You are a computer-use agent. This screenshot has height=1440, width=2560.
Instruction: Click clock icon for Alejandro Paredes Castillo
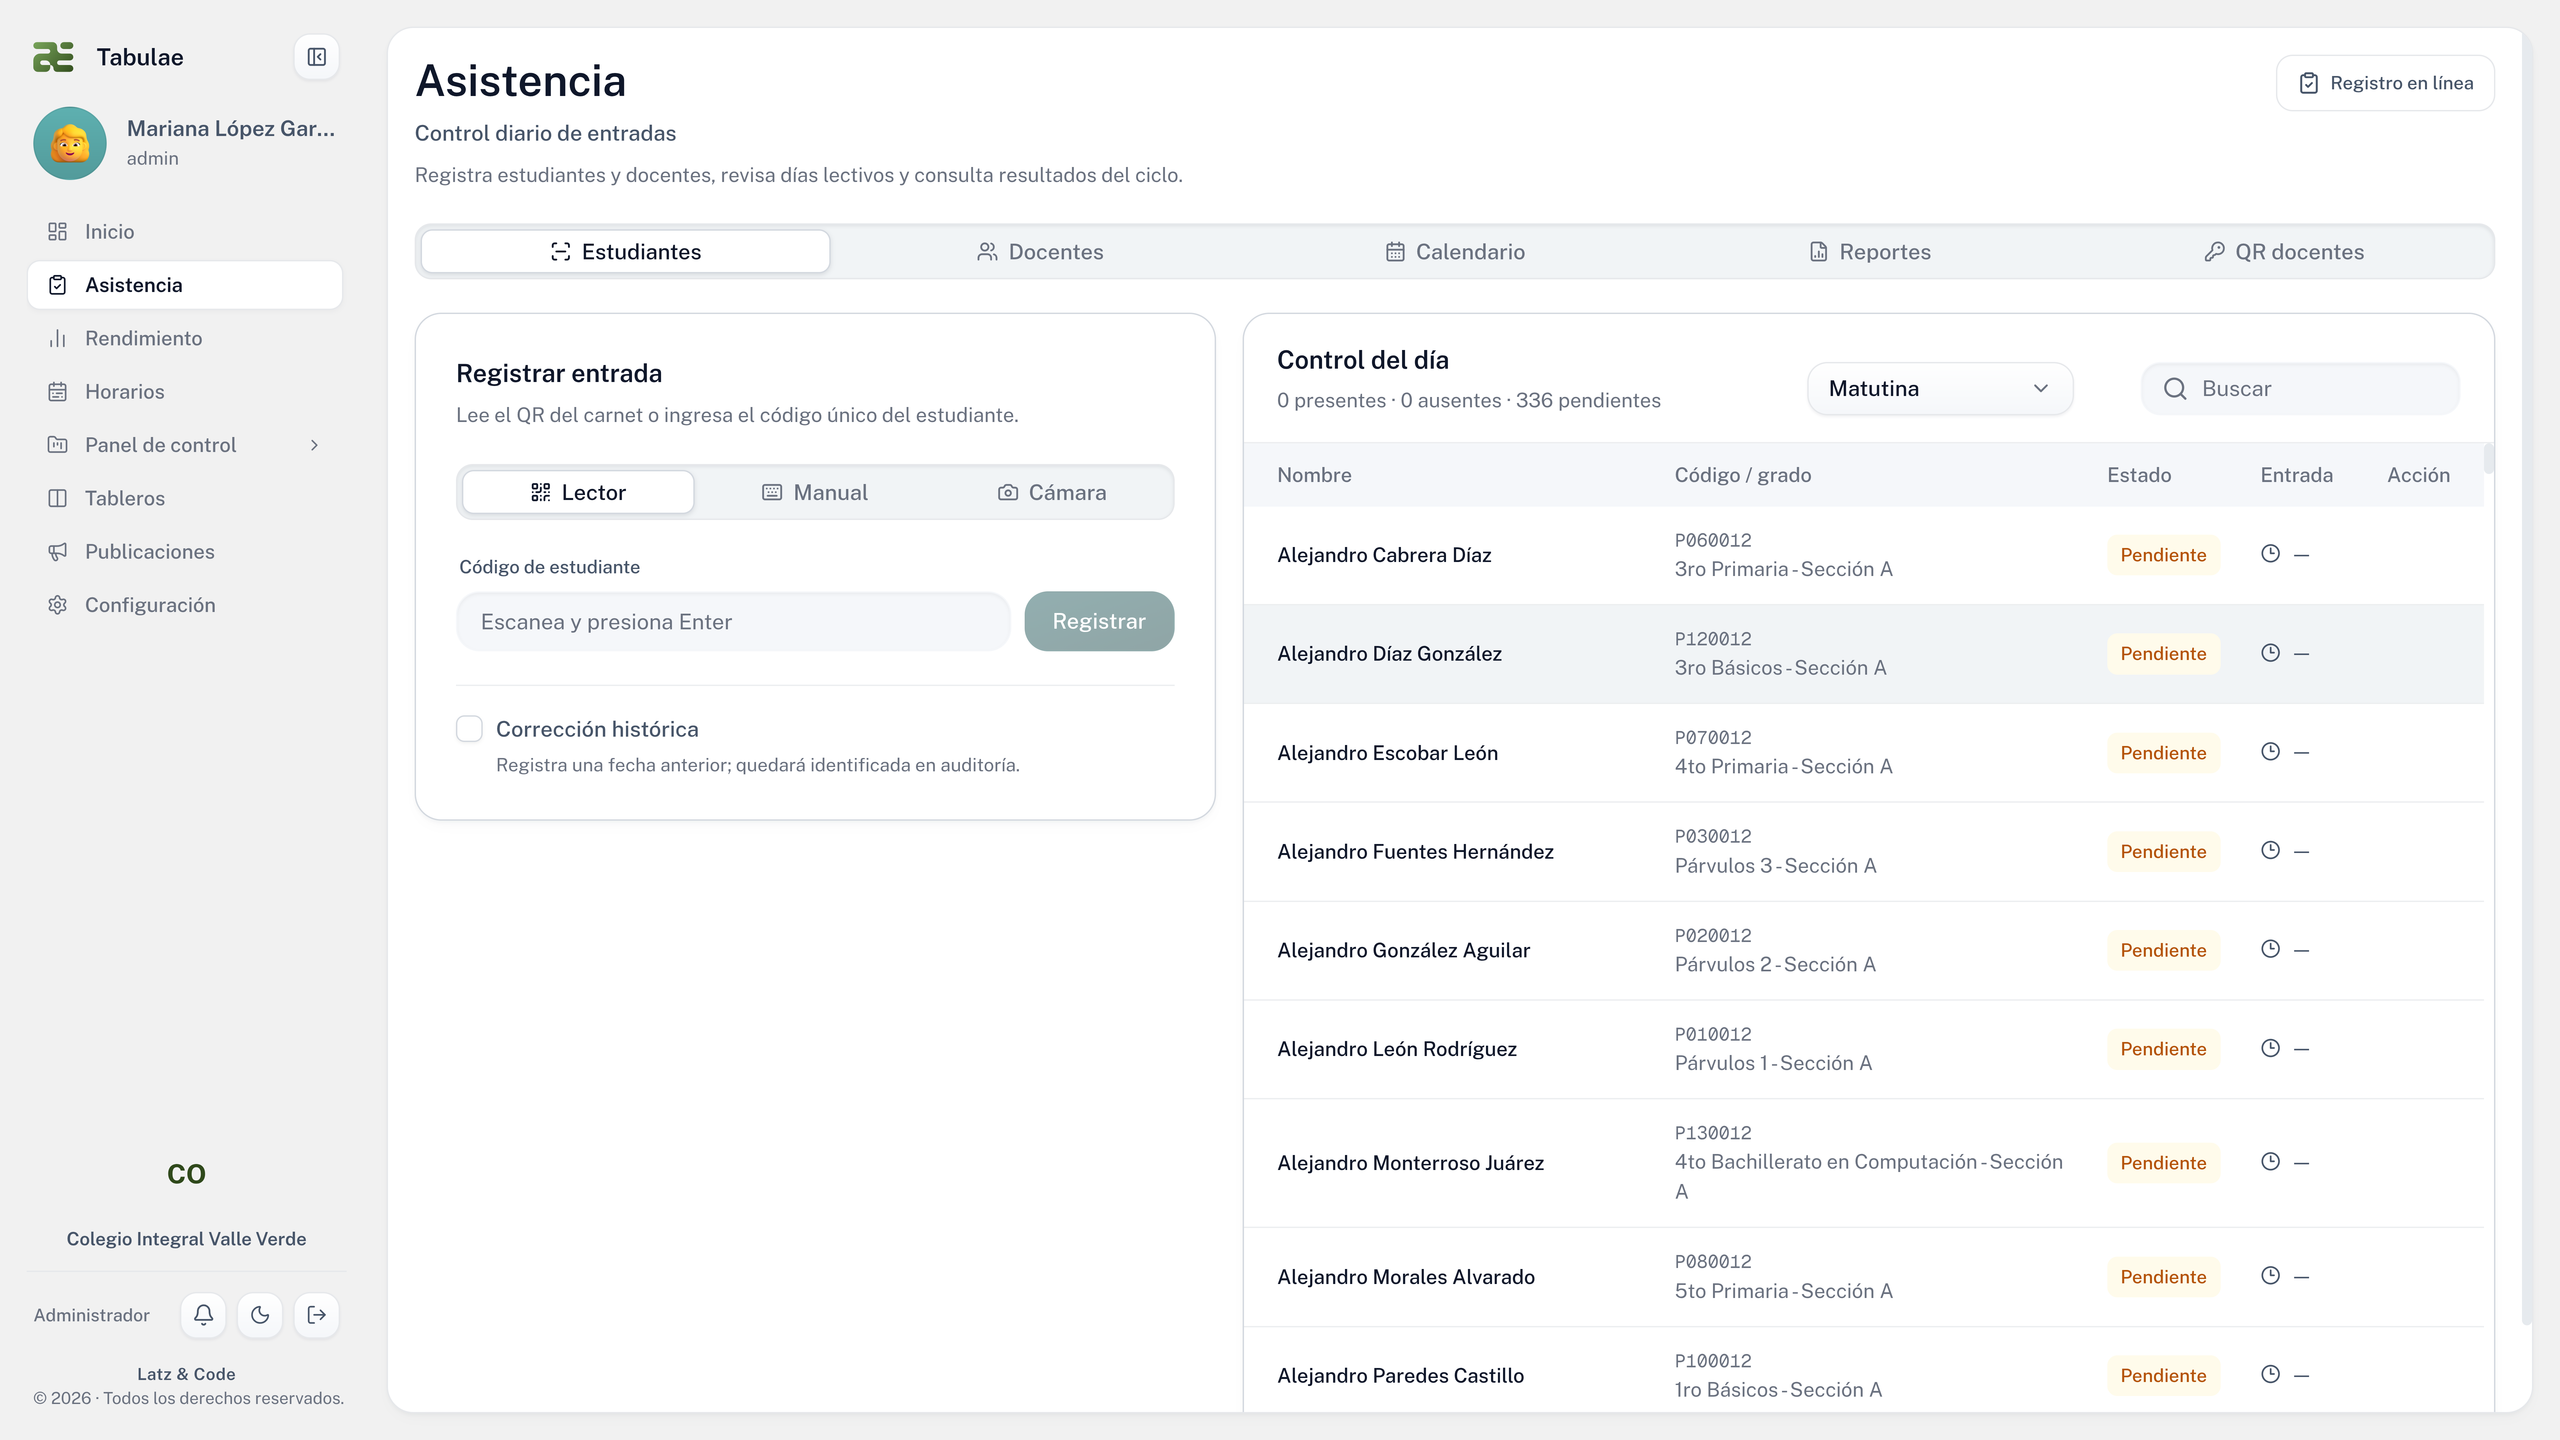point(2270,1375)
